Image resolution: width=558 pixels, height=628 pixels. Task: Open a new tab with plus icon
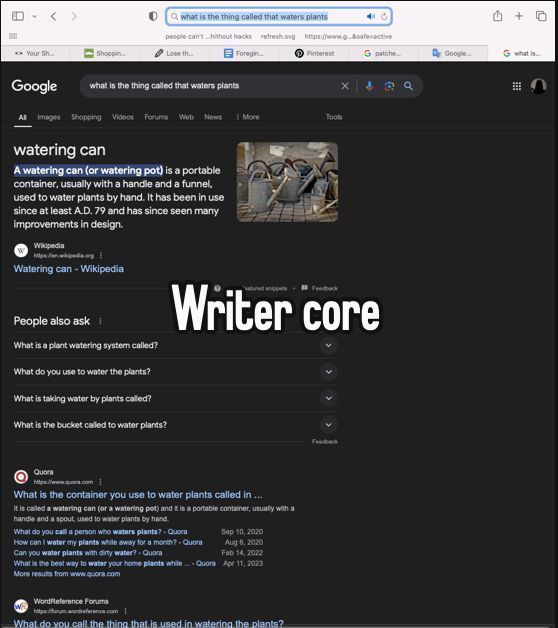(519, 16)
